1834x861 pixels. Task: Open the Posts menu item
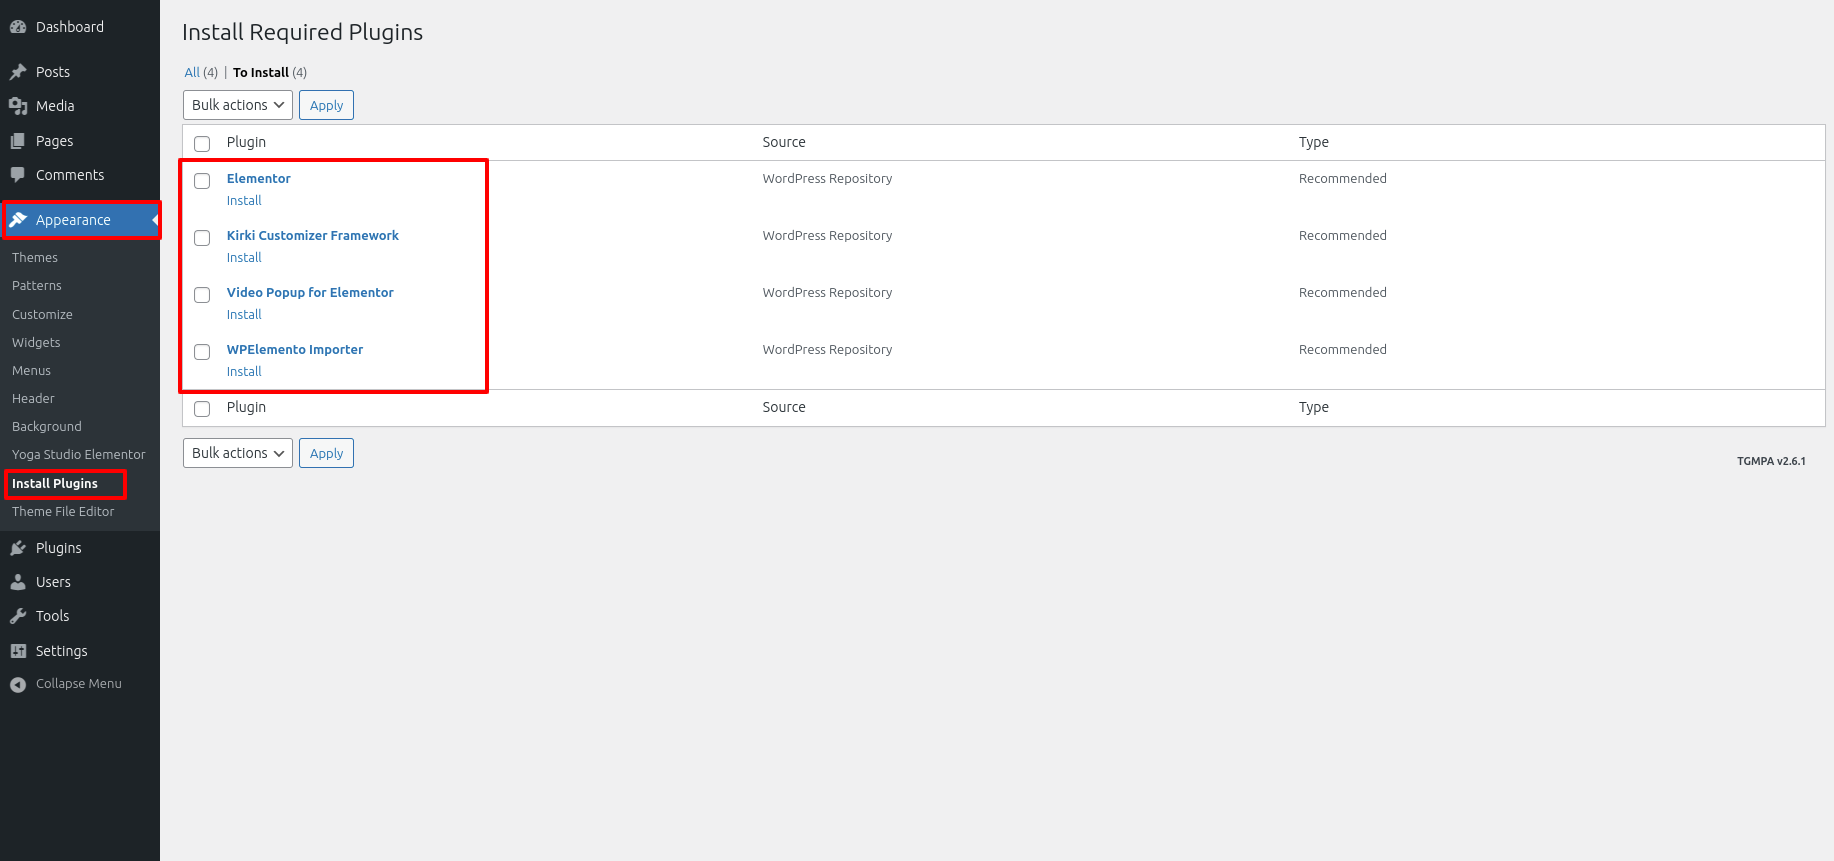pos(80,72)
